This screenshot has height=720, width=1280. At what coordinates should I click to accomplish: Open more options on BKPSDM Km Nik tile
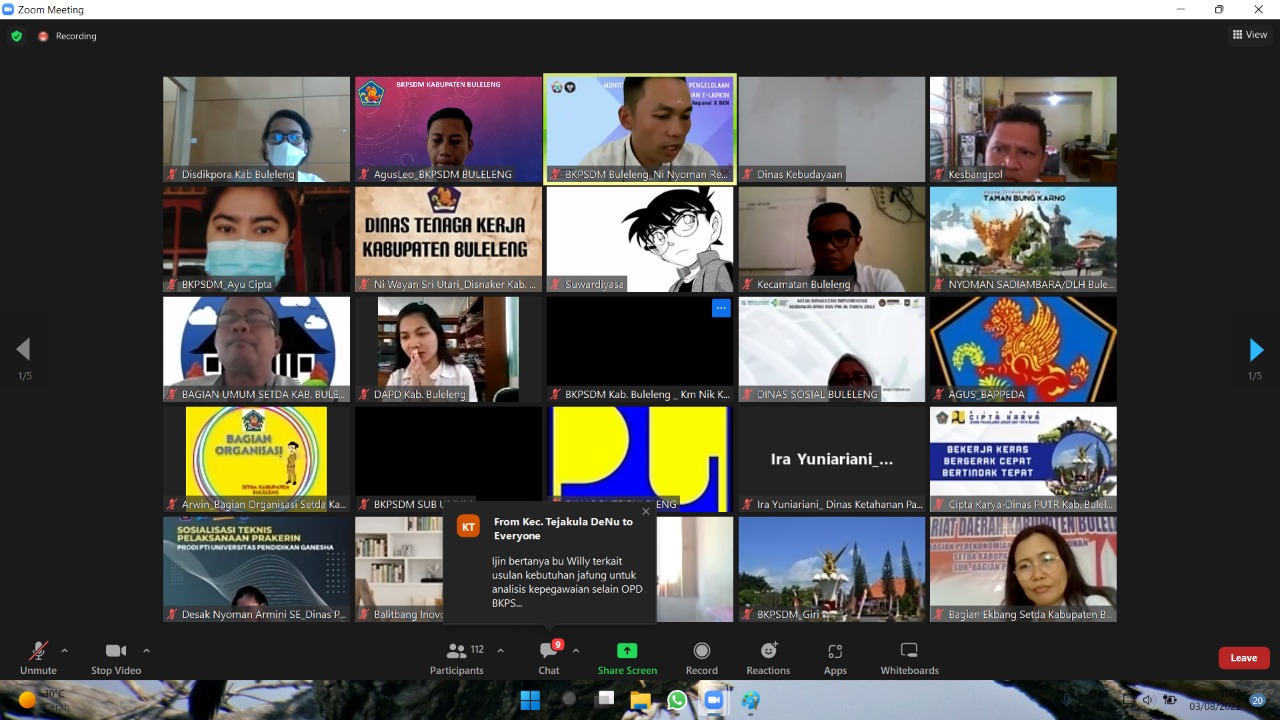721,308
